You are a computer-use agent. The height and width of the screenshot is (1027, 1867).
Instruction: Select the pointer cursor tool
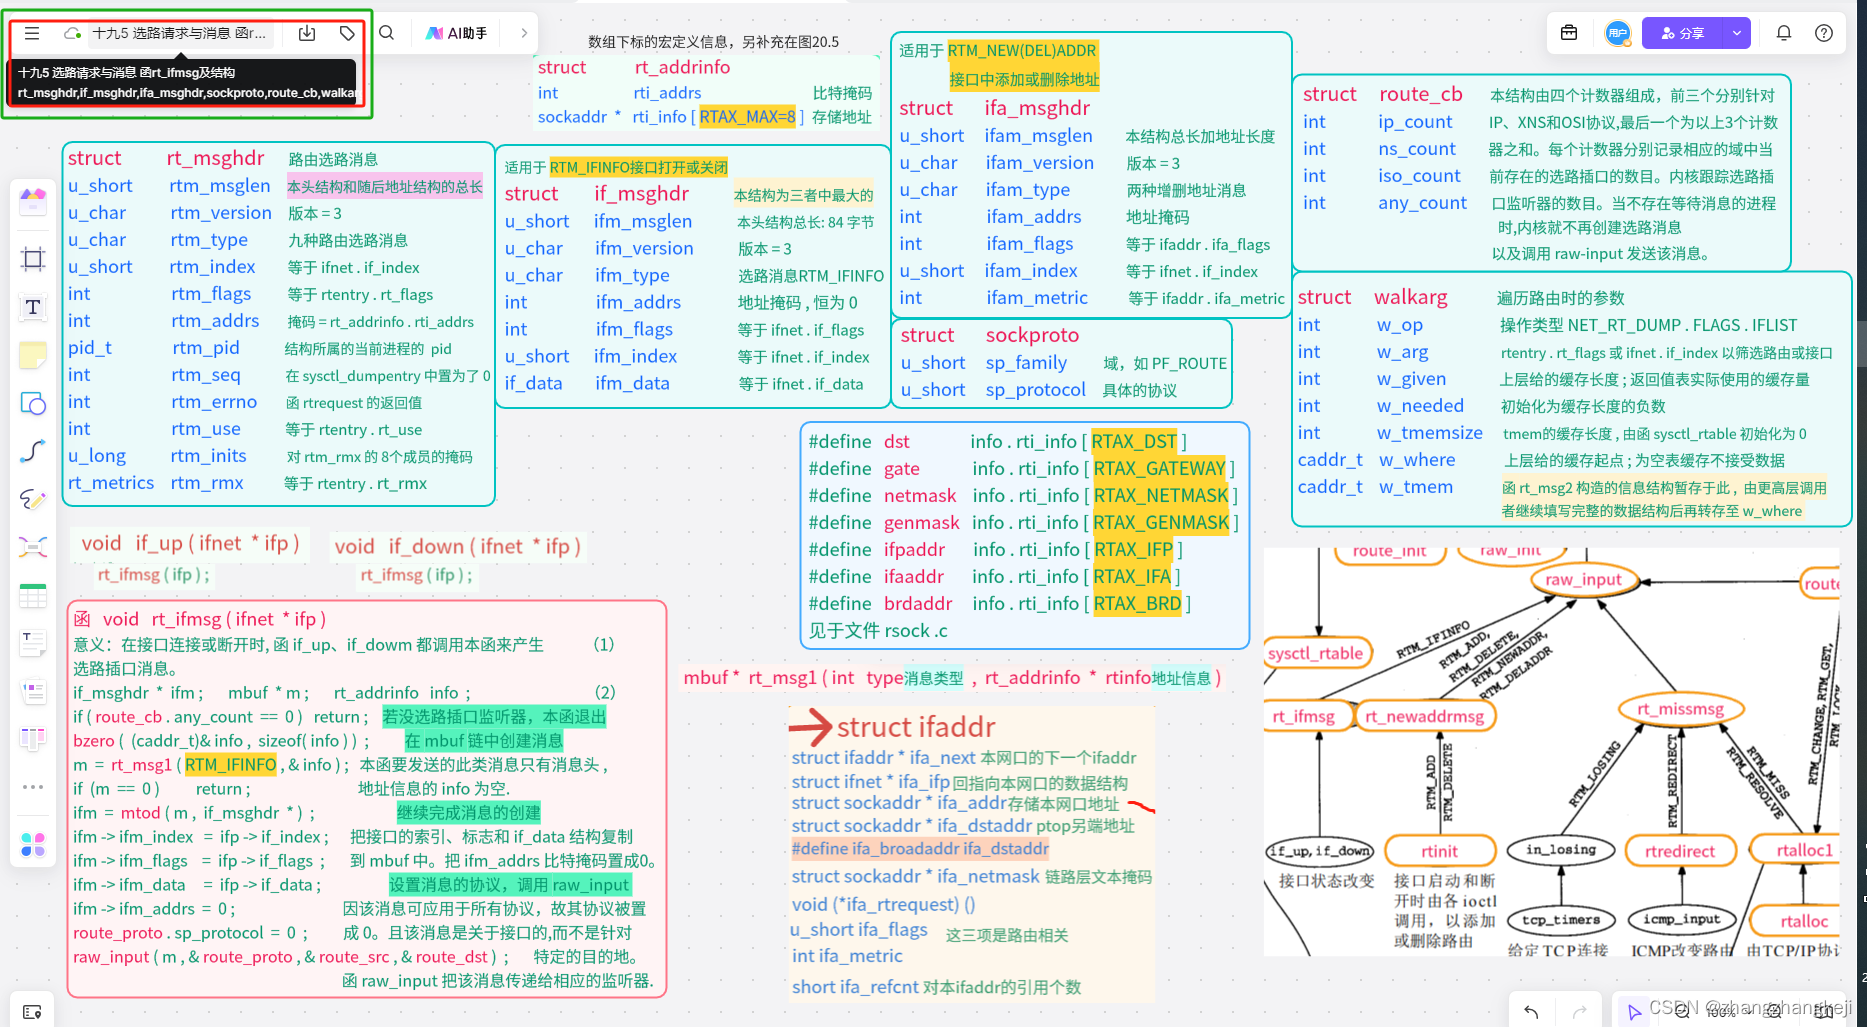1634,1012
